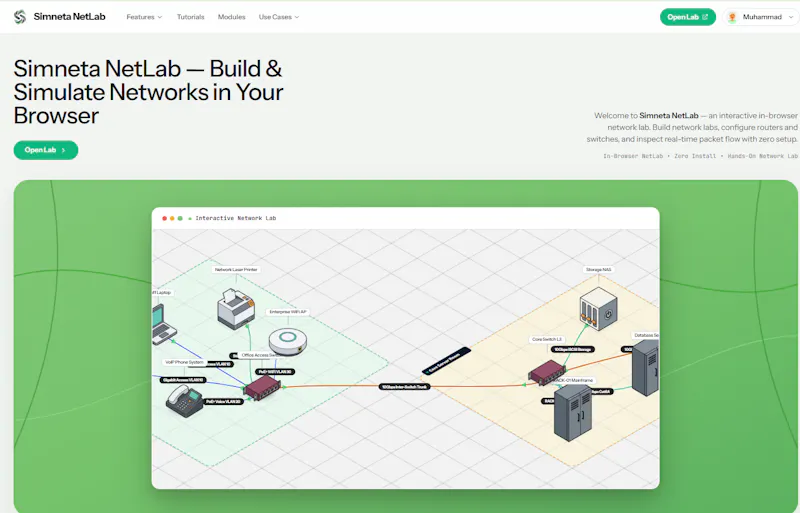Select the VoIP phone device icon
Image resolution: width=800 pixels, height=513 pixels.
tap(185, 401)
